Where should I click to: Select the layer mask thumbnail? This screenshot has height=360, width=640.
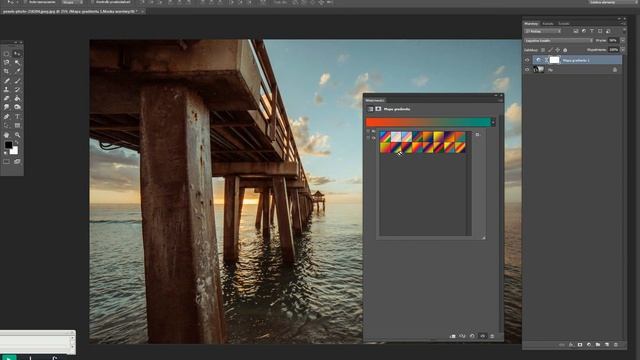[554, 60]
